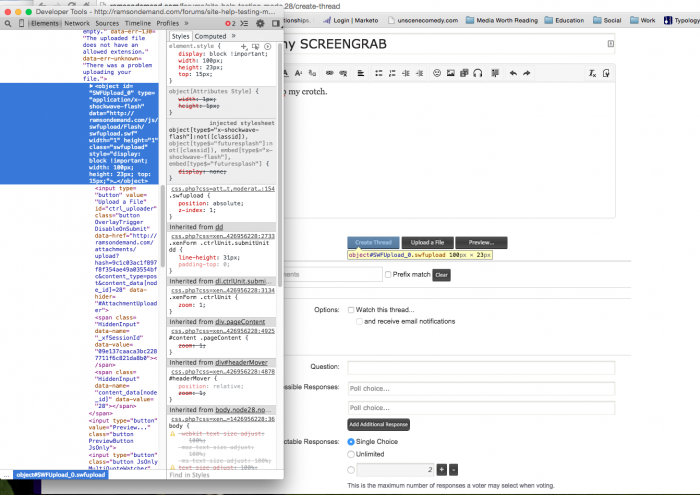Select the Styles tab
The width and height of the screenshot is (700, 495).
click(180, 36)
